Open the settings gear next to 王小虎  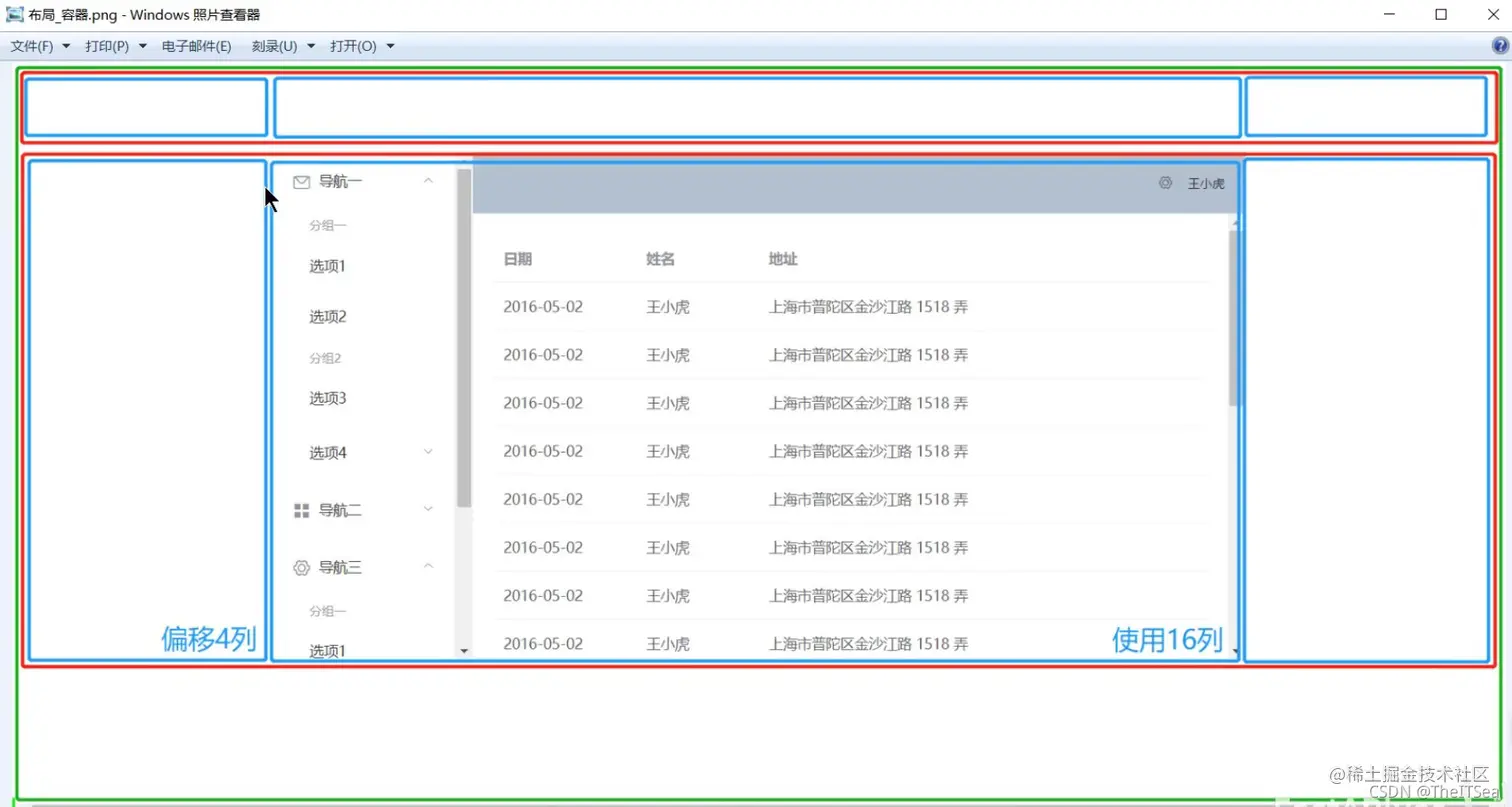(x=1166, y=183)
